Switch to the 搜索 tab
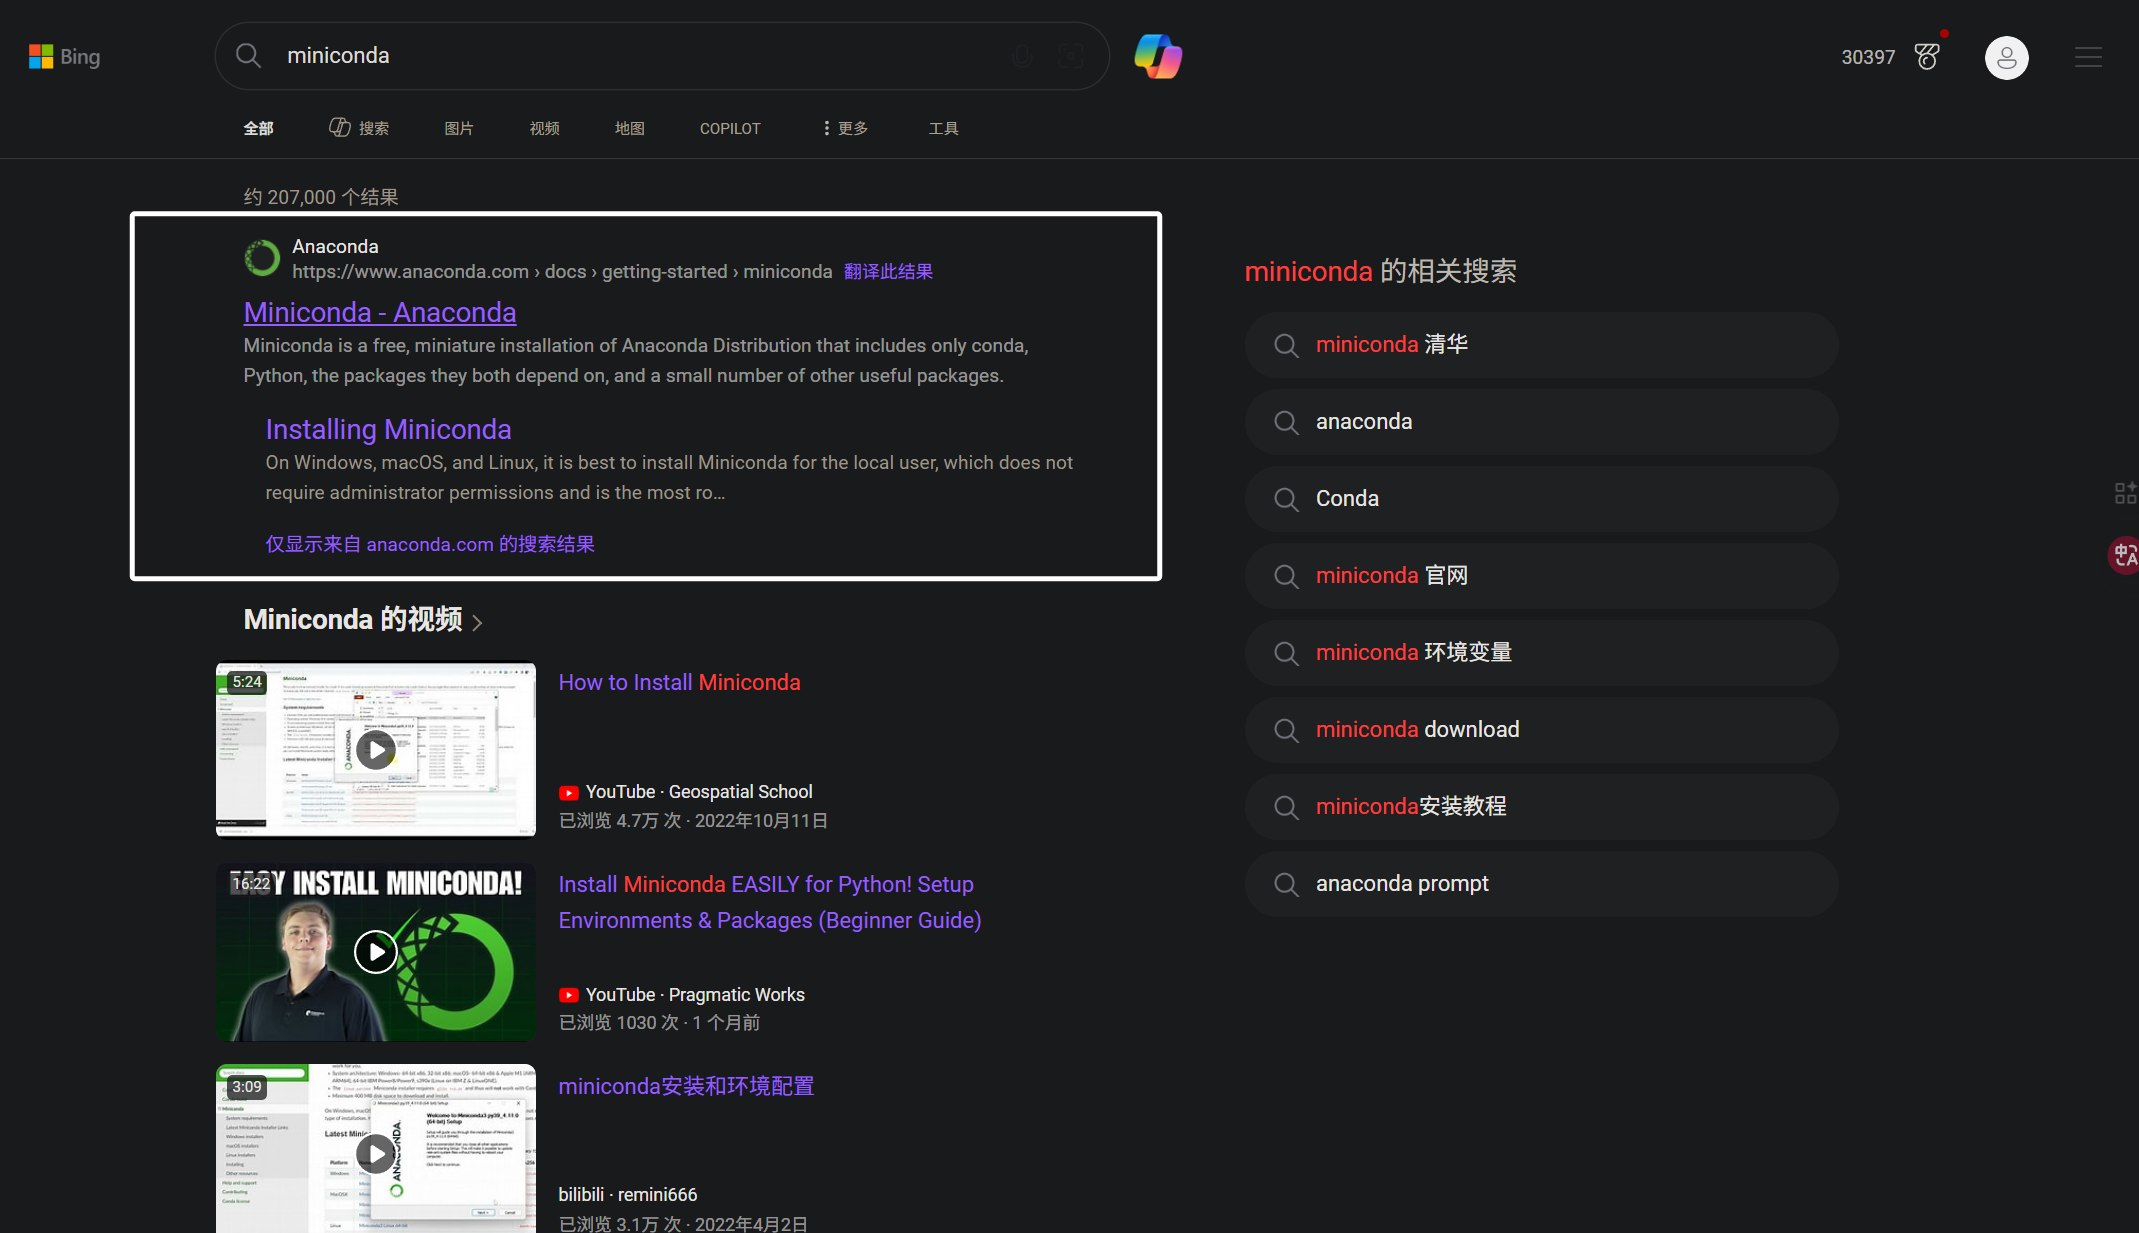2139x1233 pixels. click(359, 128)
